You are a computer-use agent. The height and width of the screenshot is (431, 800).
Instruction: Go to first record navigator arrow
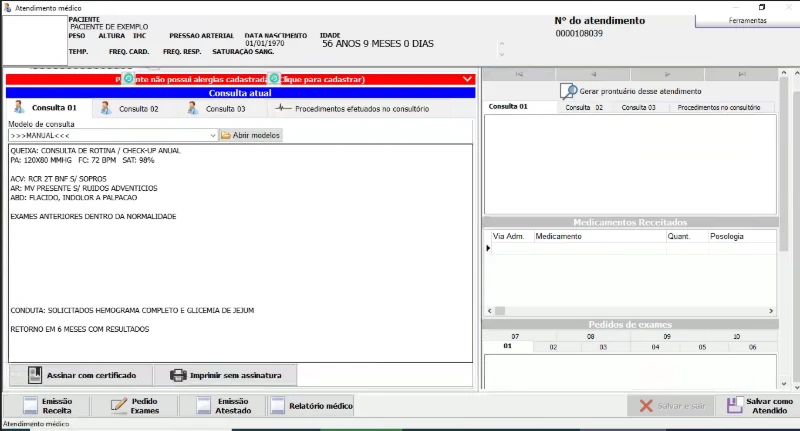[x=519, y=74]
